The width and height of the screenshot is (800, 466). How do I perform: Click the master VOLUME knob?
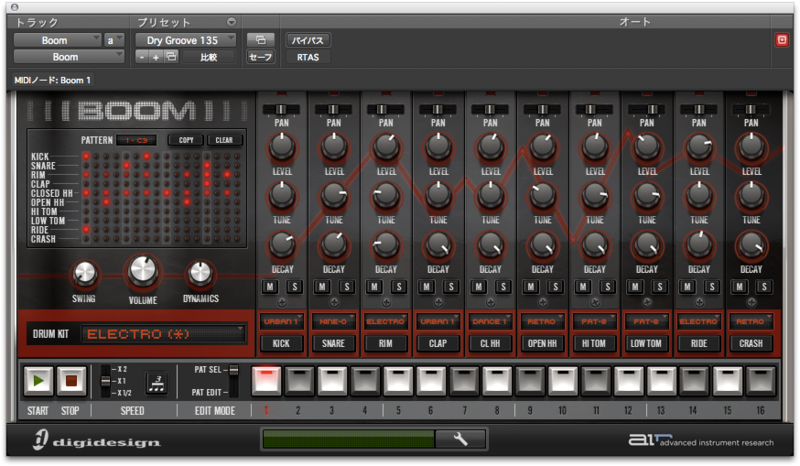pyautogui.click(x=143, y=271)
